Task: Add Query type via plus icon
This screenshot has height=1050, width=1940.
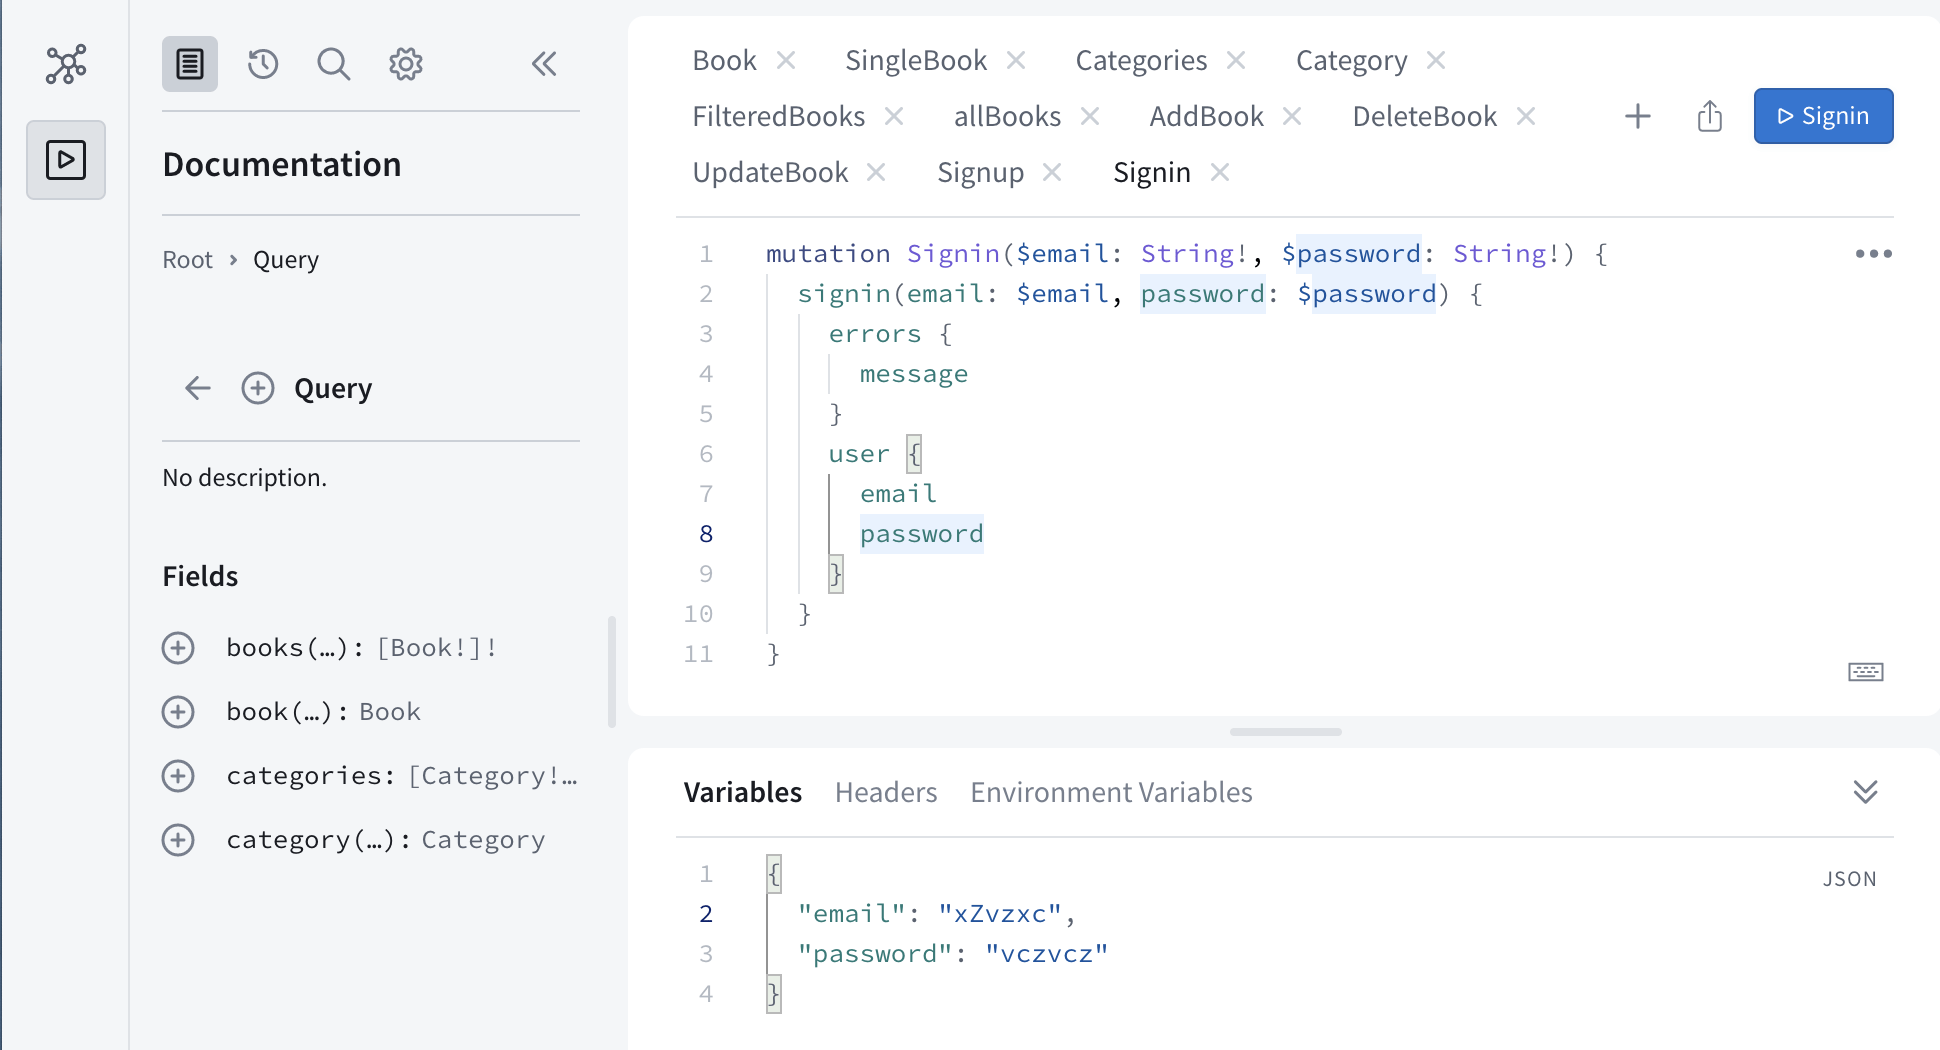Action: click(258, 388)
